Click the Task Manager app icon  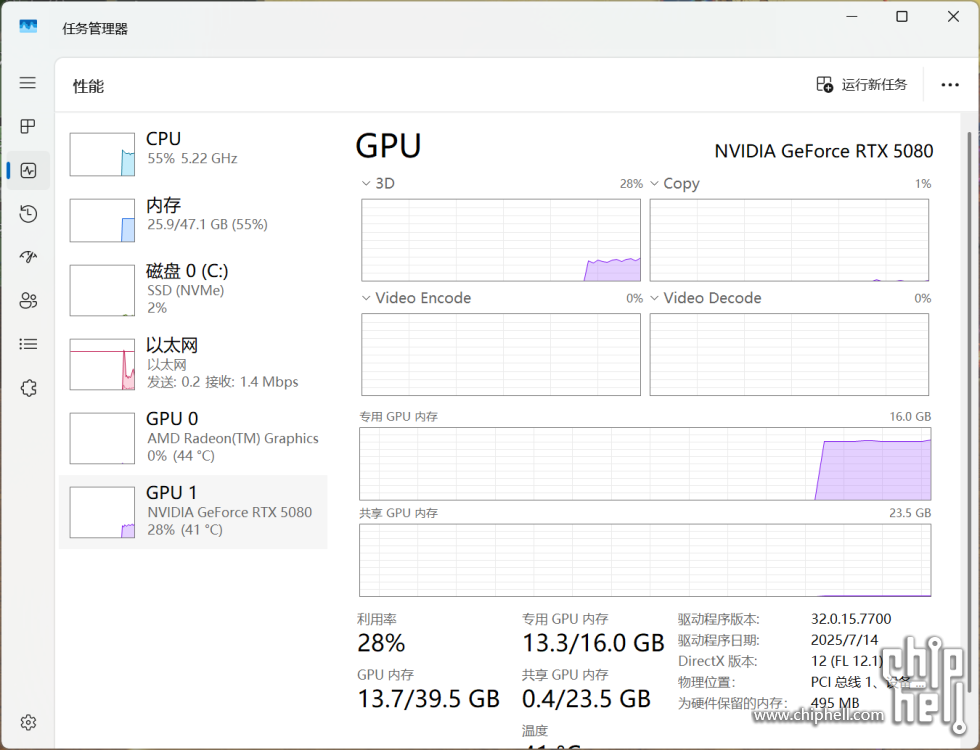pos(28,26)
